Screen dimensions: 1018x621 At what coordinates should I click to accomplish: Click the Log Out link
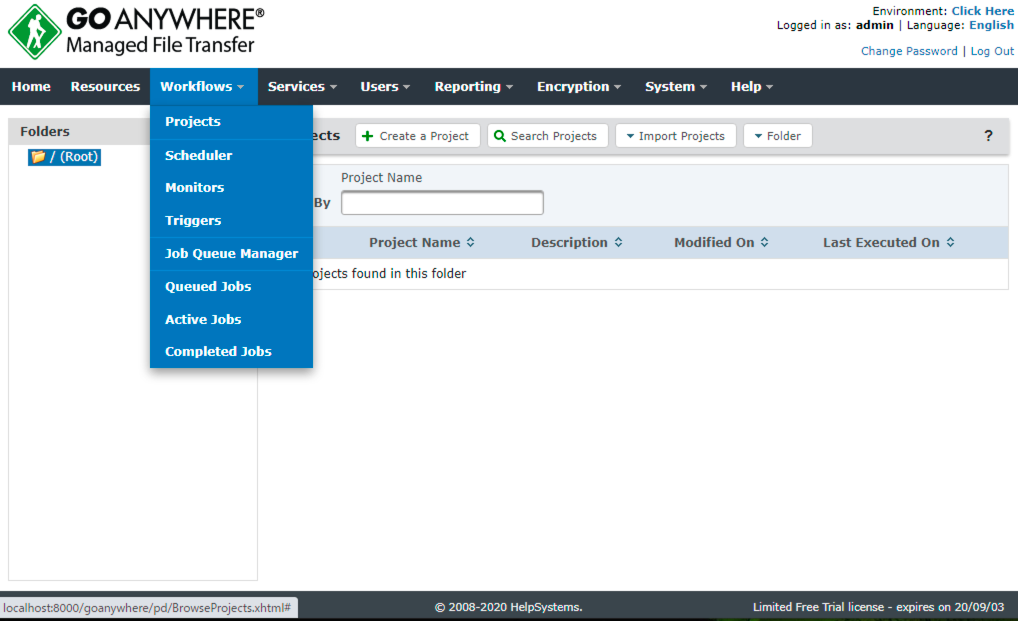point(992,51)
